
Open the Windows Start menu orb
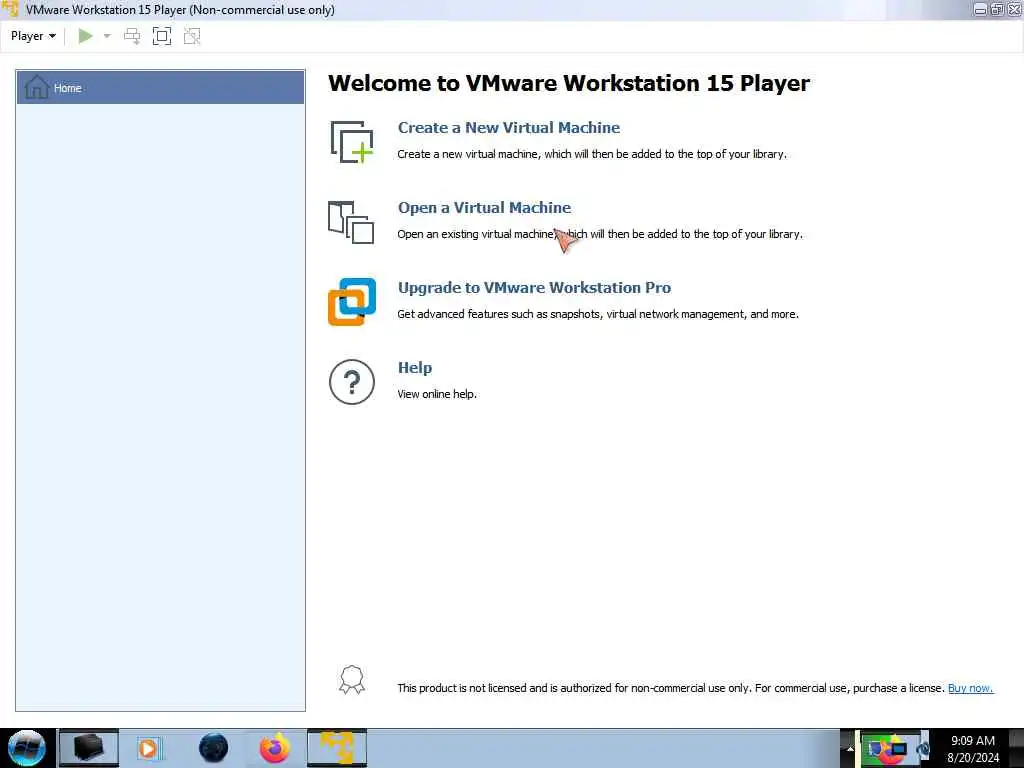(26, 748)
